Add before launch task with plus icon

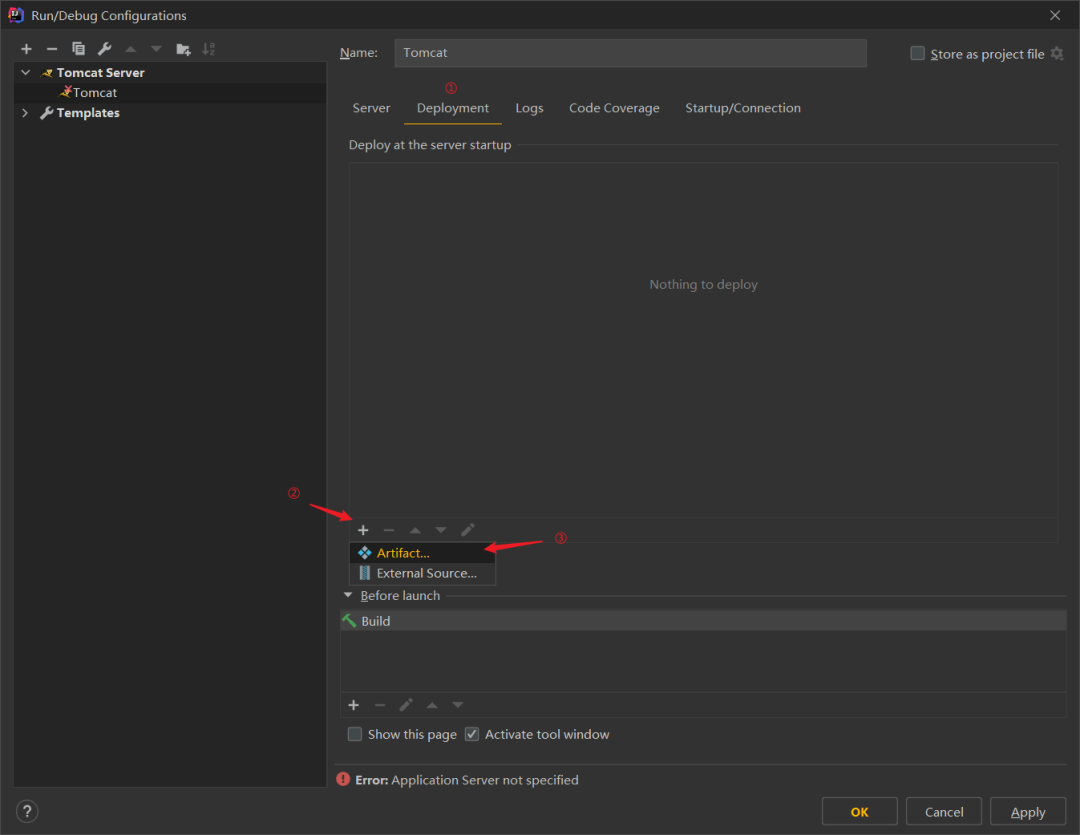[x=353, y=705]
